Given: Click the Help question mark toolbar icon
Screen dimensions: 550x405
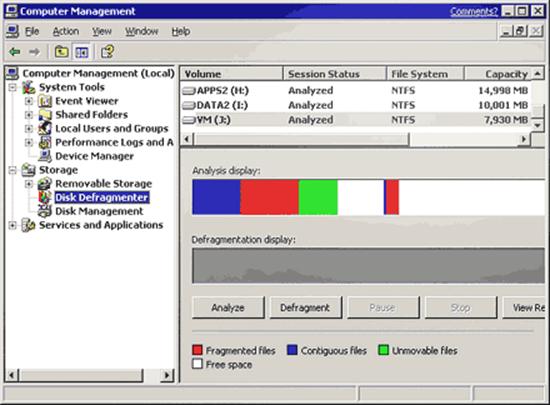Looking at the screenshot, I should 107,52.
